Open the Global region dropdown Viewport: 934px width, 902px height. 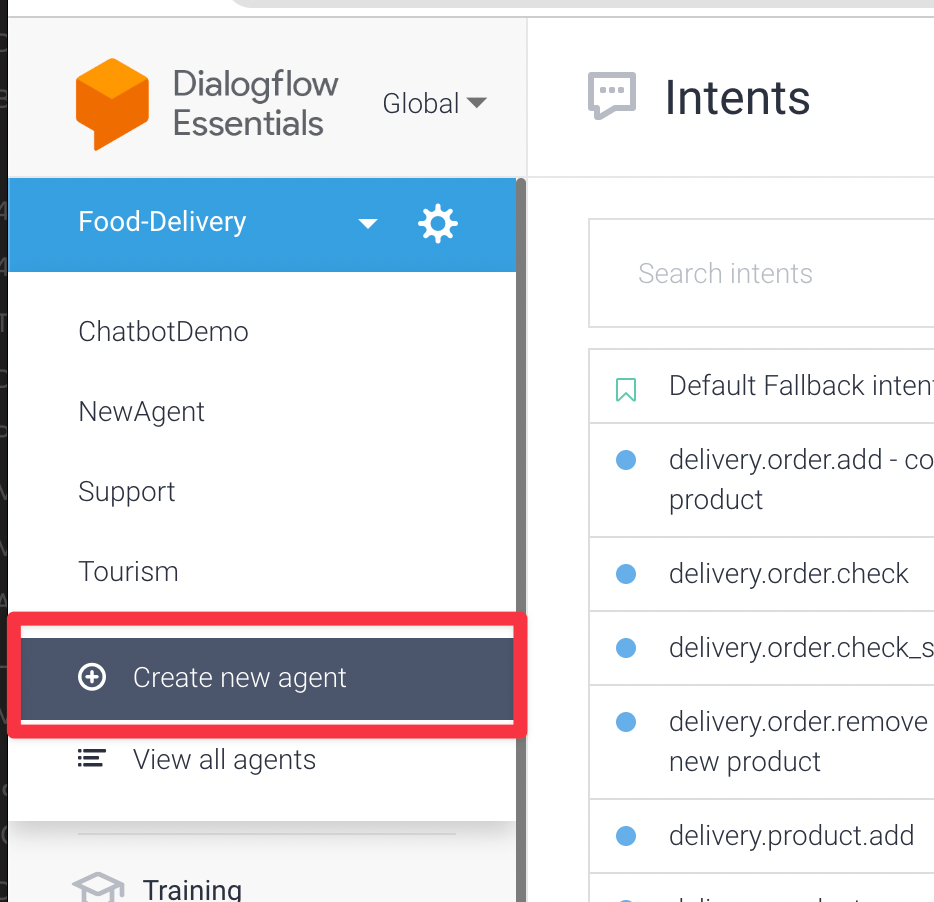pos(434,104)
